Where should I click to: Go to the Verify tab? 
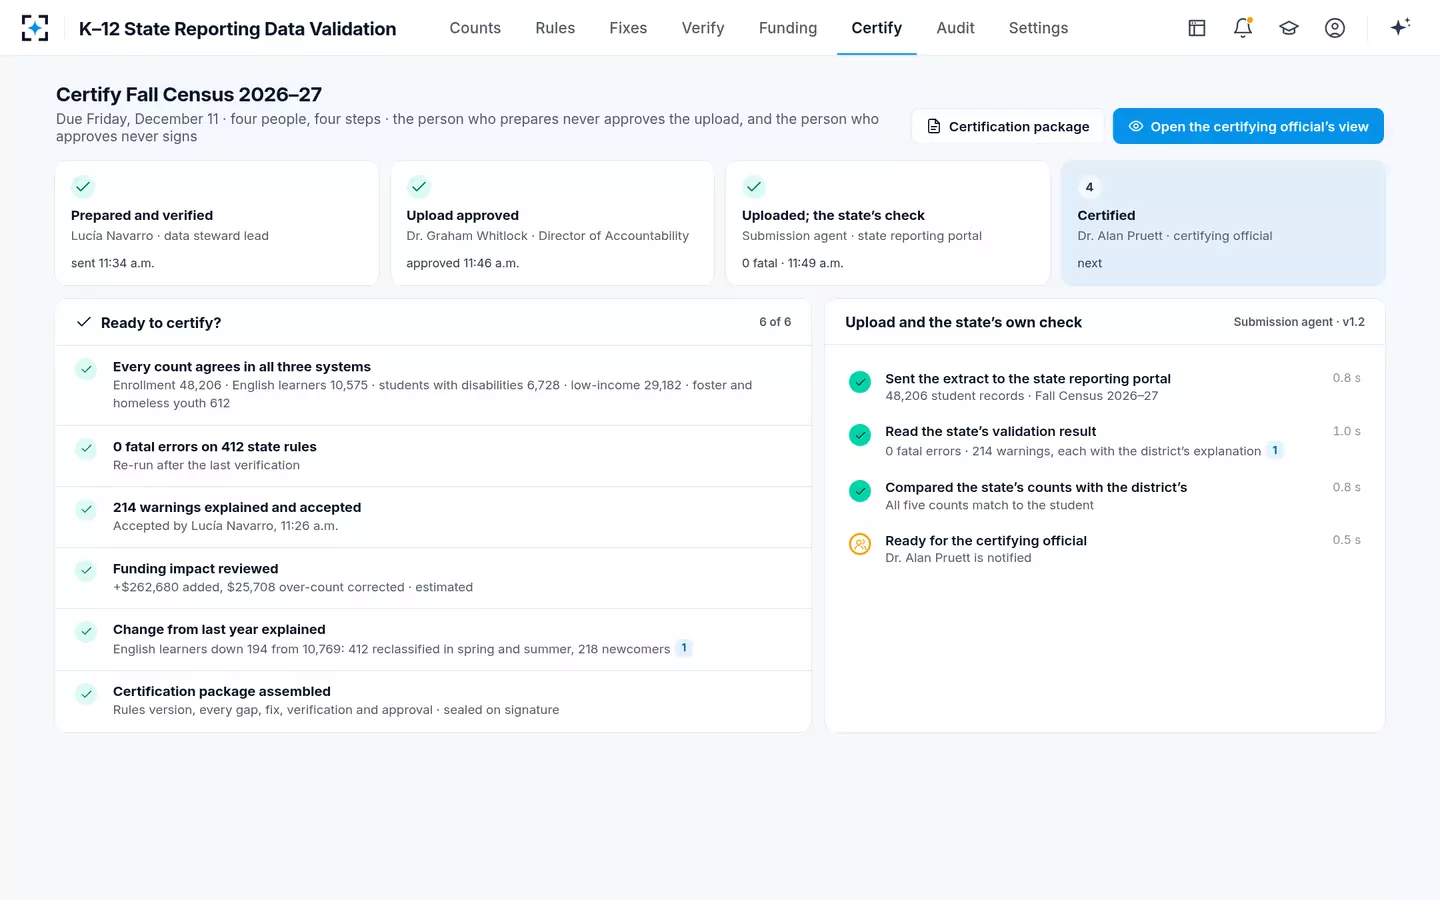(703, 28)
